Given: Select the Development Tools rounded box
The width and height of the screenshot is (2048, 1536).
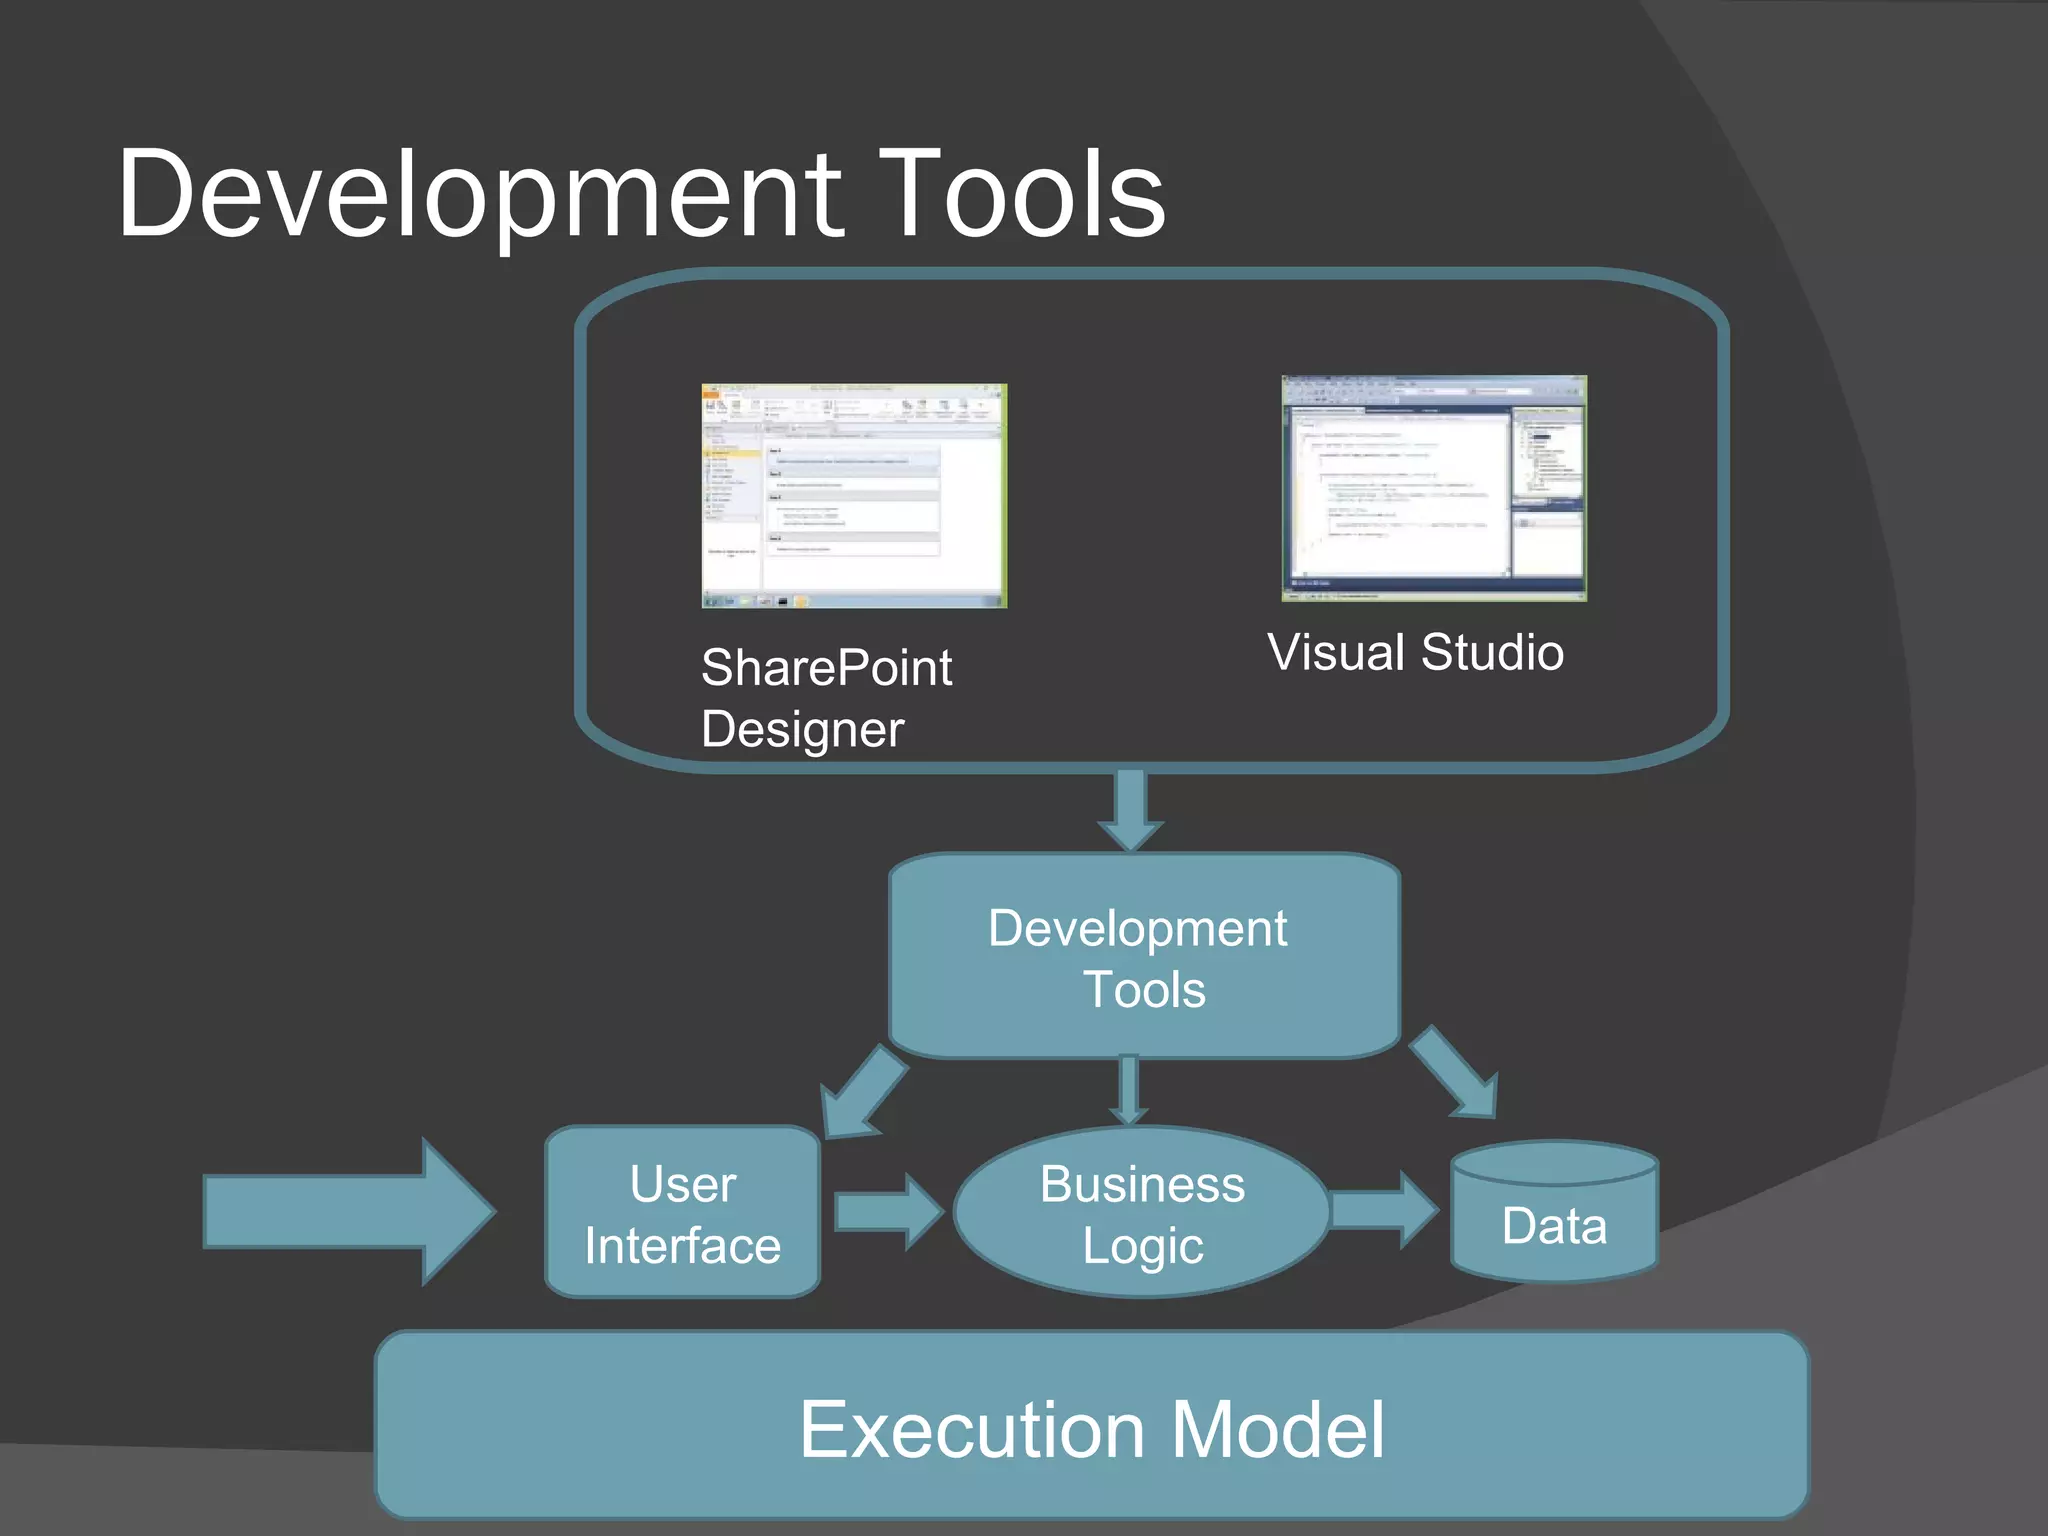Looking at the screenshot, I should point(1144,957).
